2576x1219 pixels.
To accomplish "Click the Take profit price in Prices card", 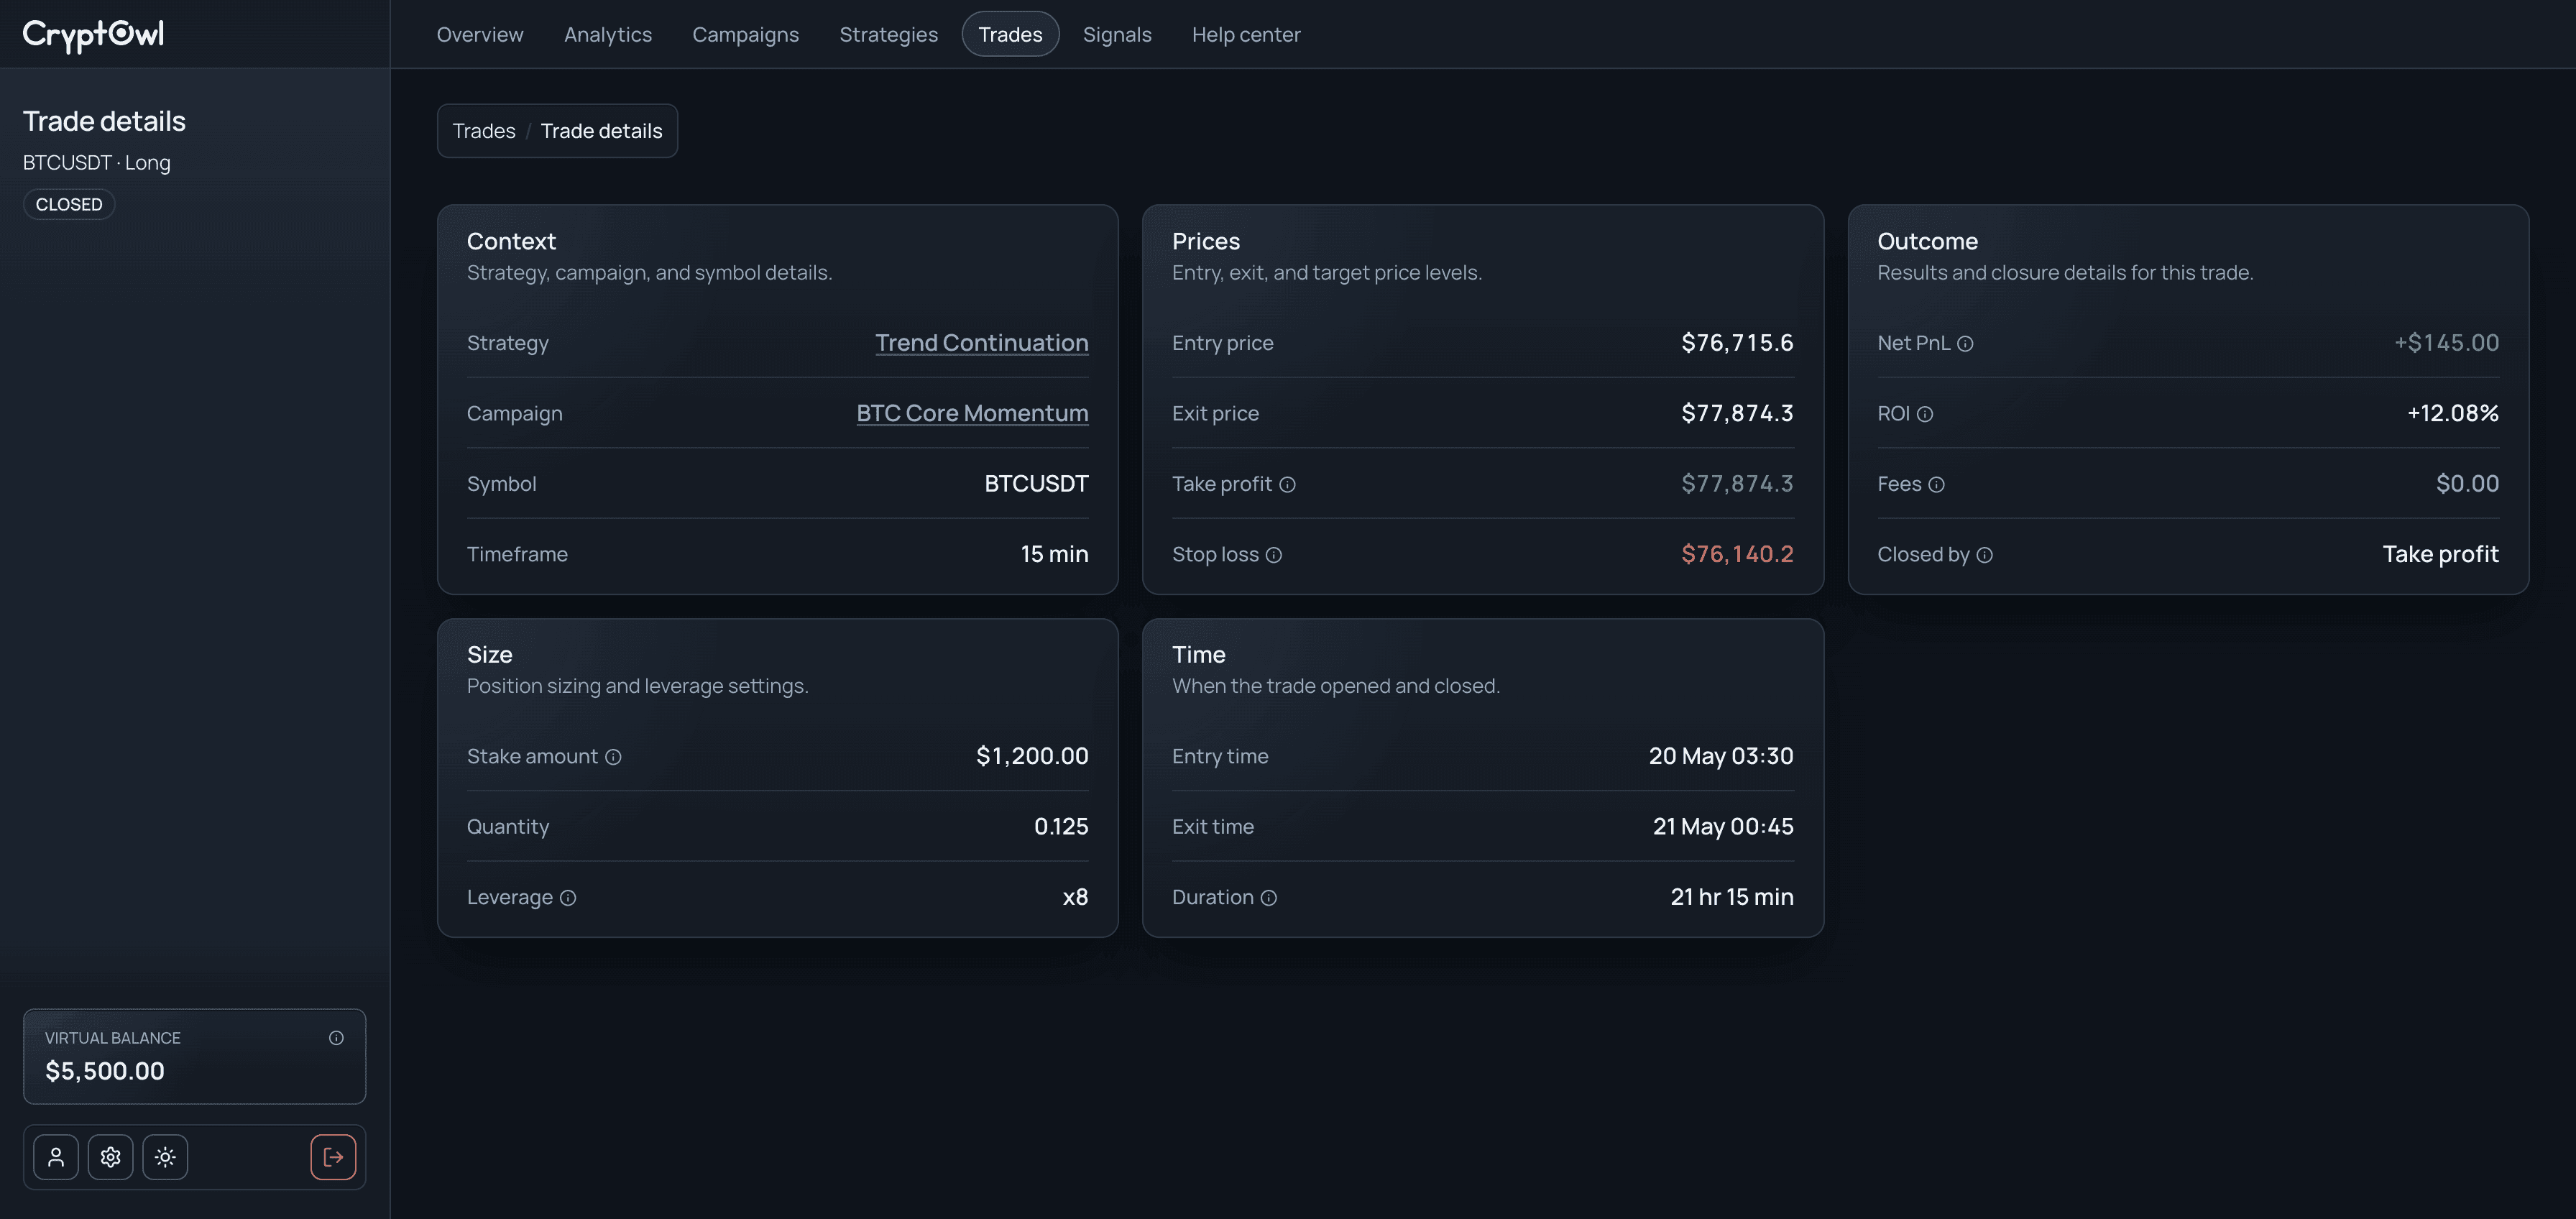I will point(1737,484).
